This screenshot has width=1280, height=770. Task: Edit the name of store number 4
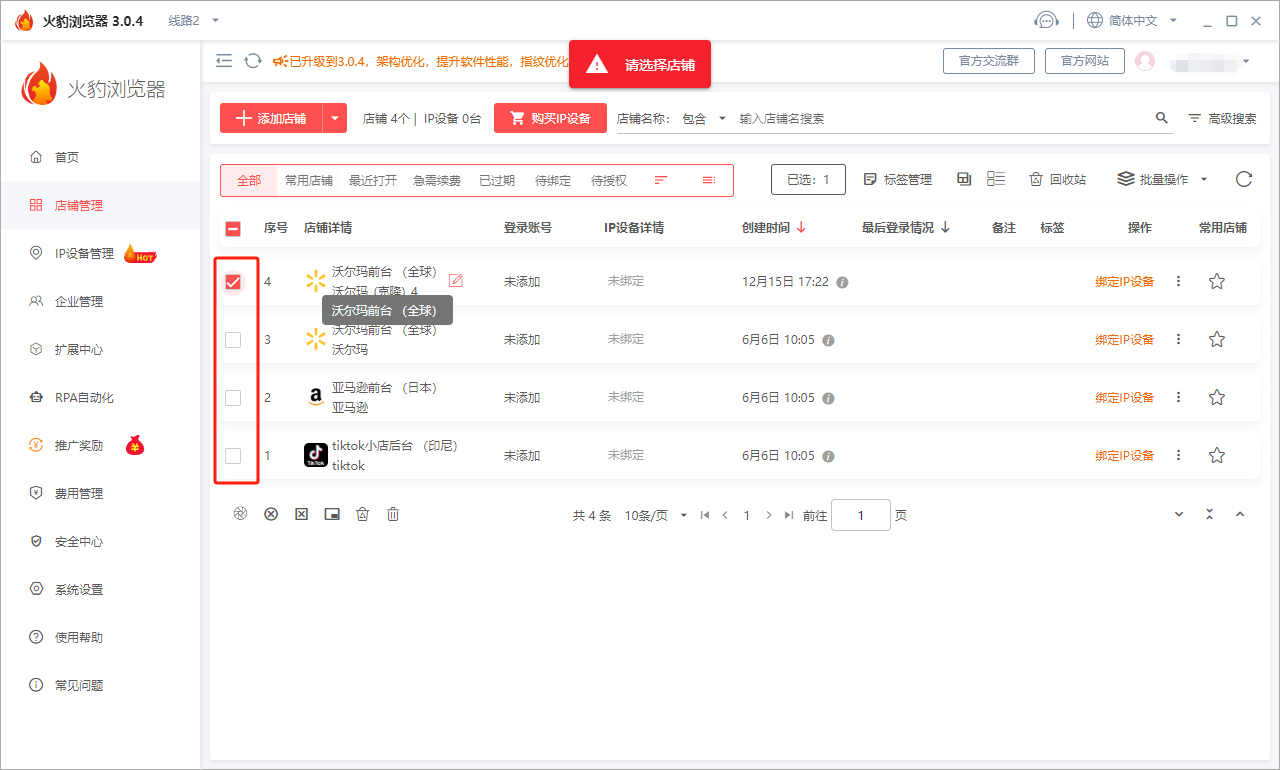click(456, 281)
